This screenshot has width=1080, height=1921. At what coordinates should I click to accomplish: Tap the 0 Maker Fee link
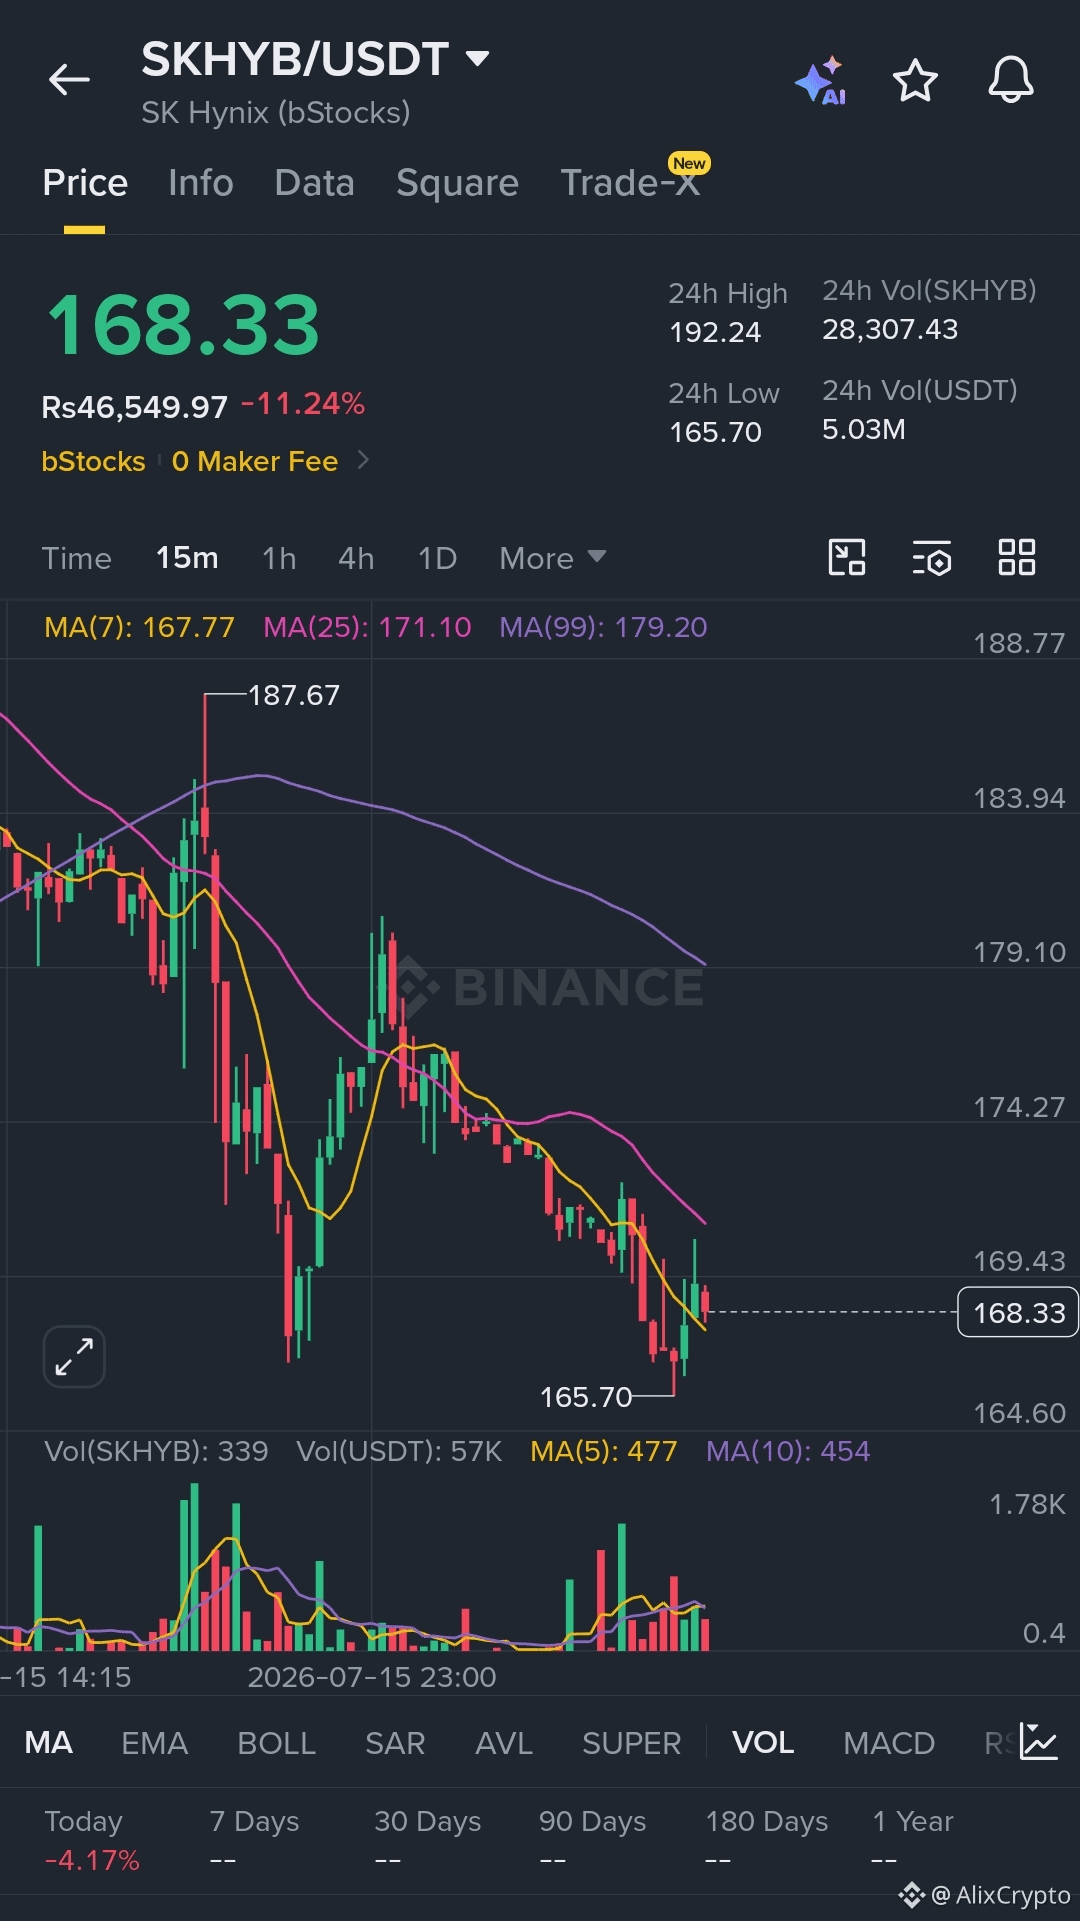point(255,461)
